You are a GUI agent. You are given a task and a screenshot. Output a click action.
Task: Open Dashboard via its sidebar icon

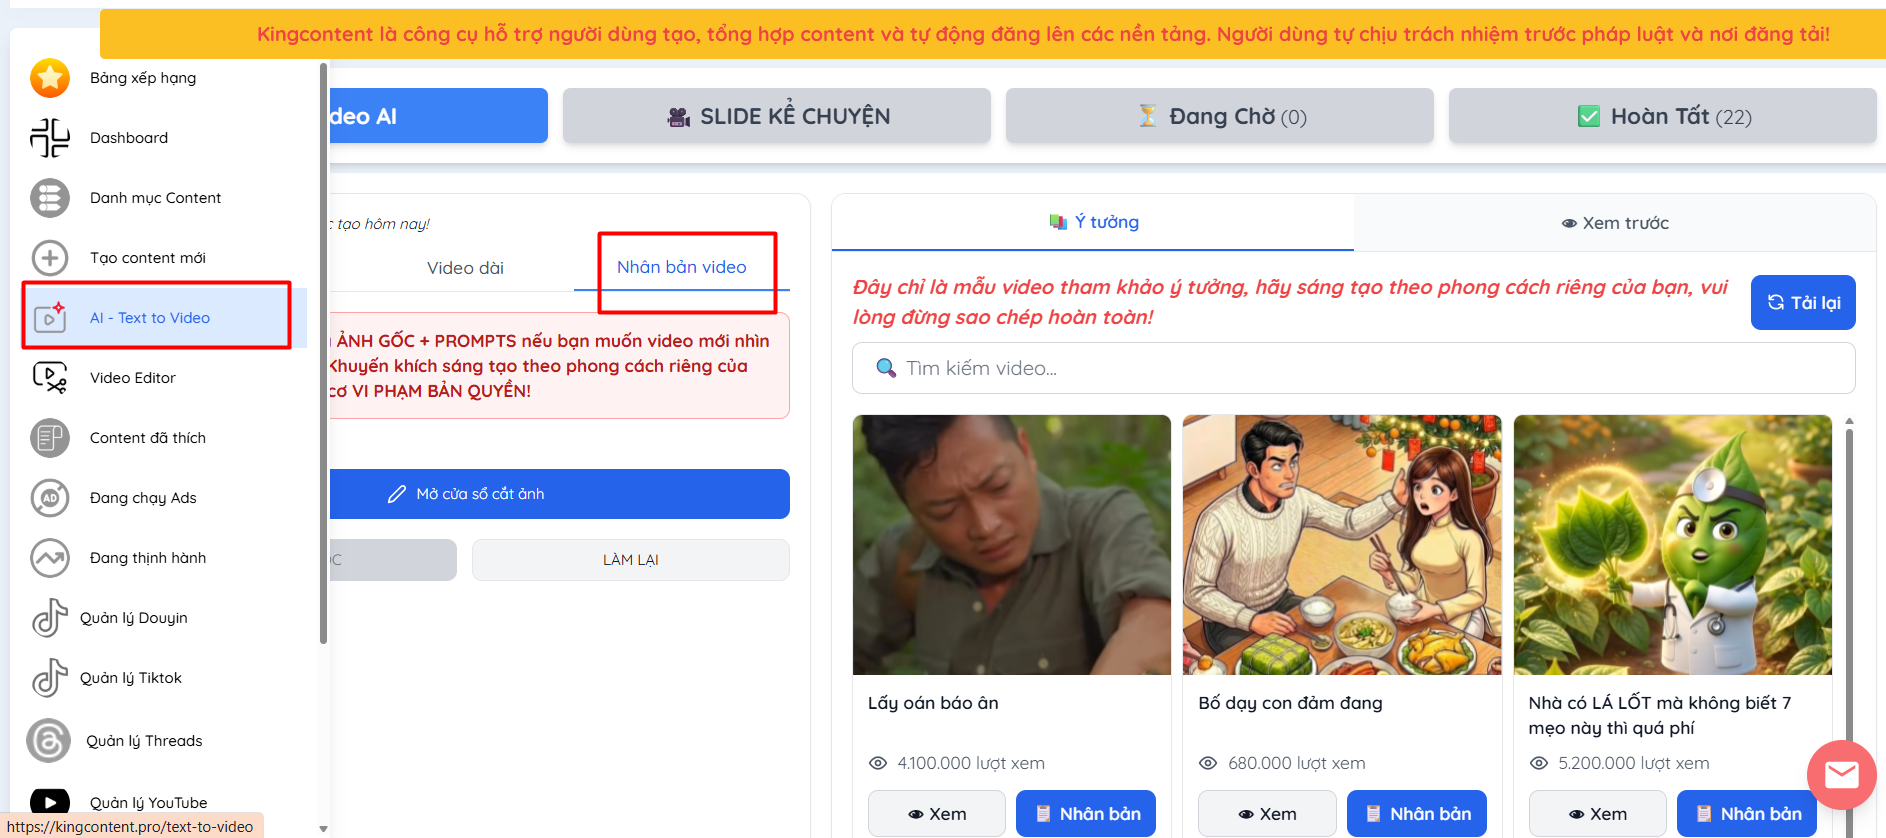(49, 138)
